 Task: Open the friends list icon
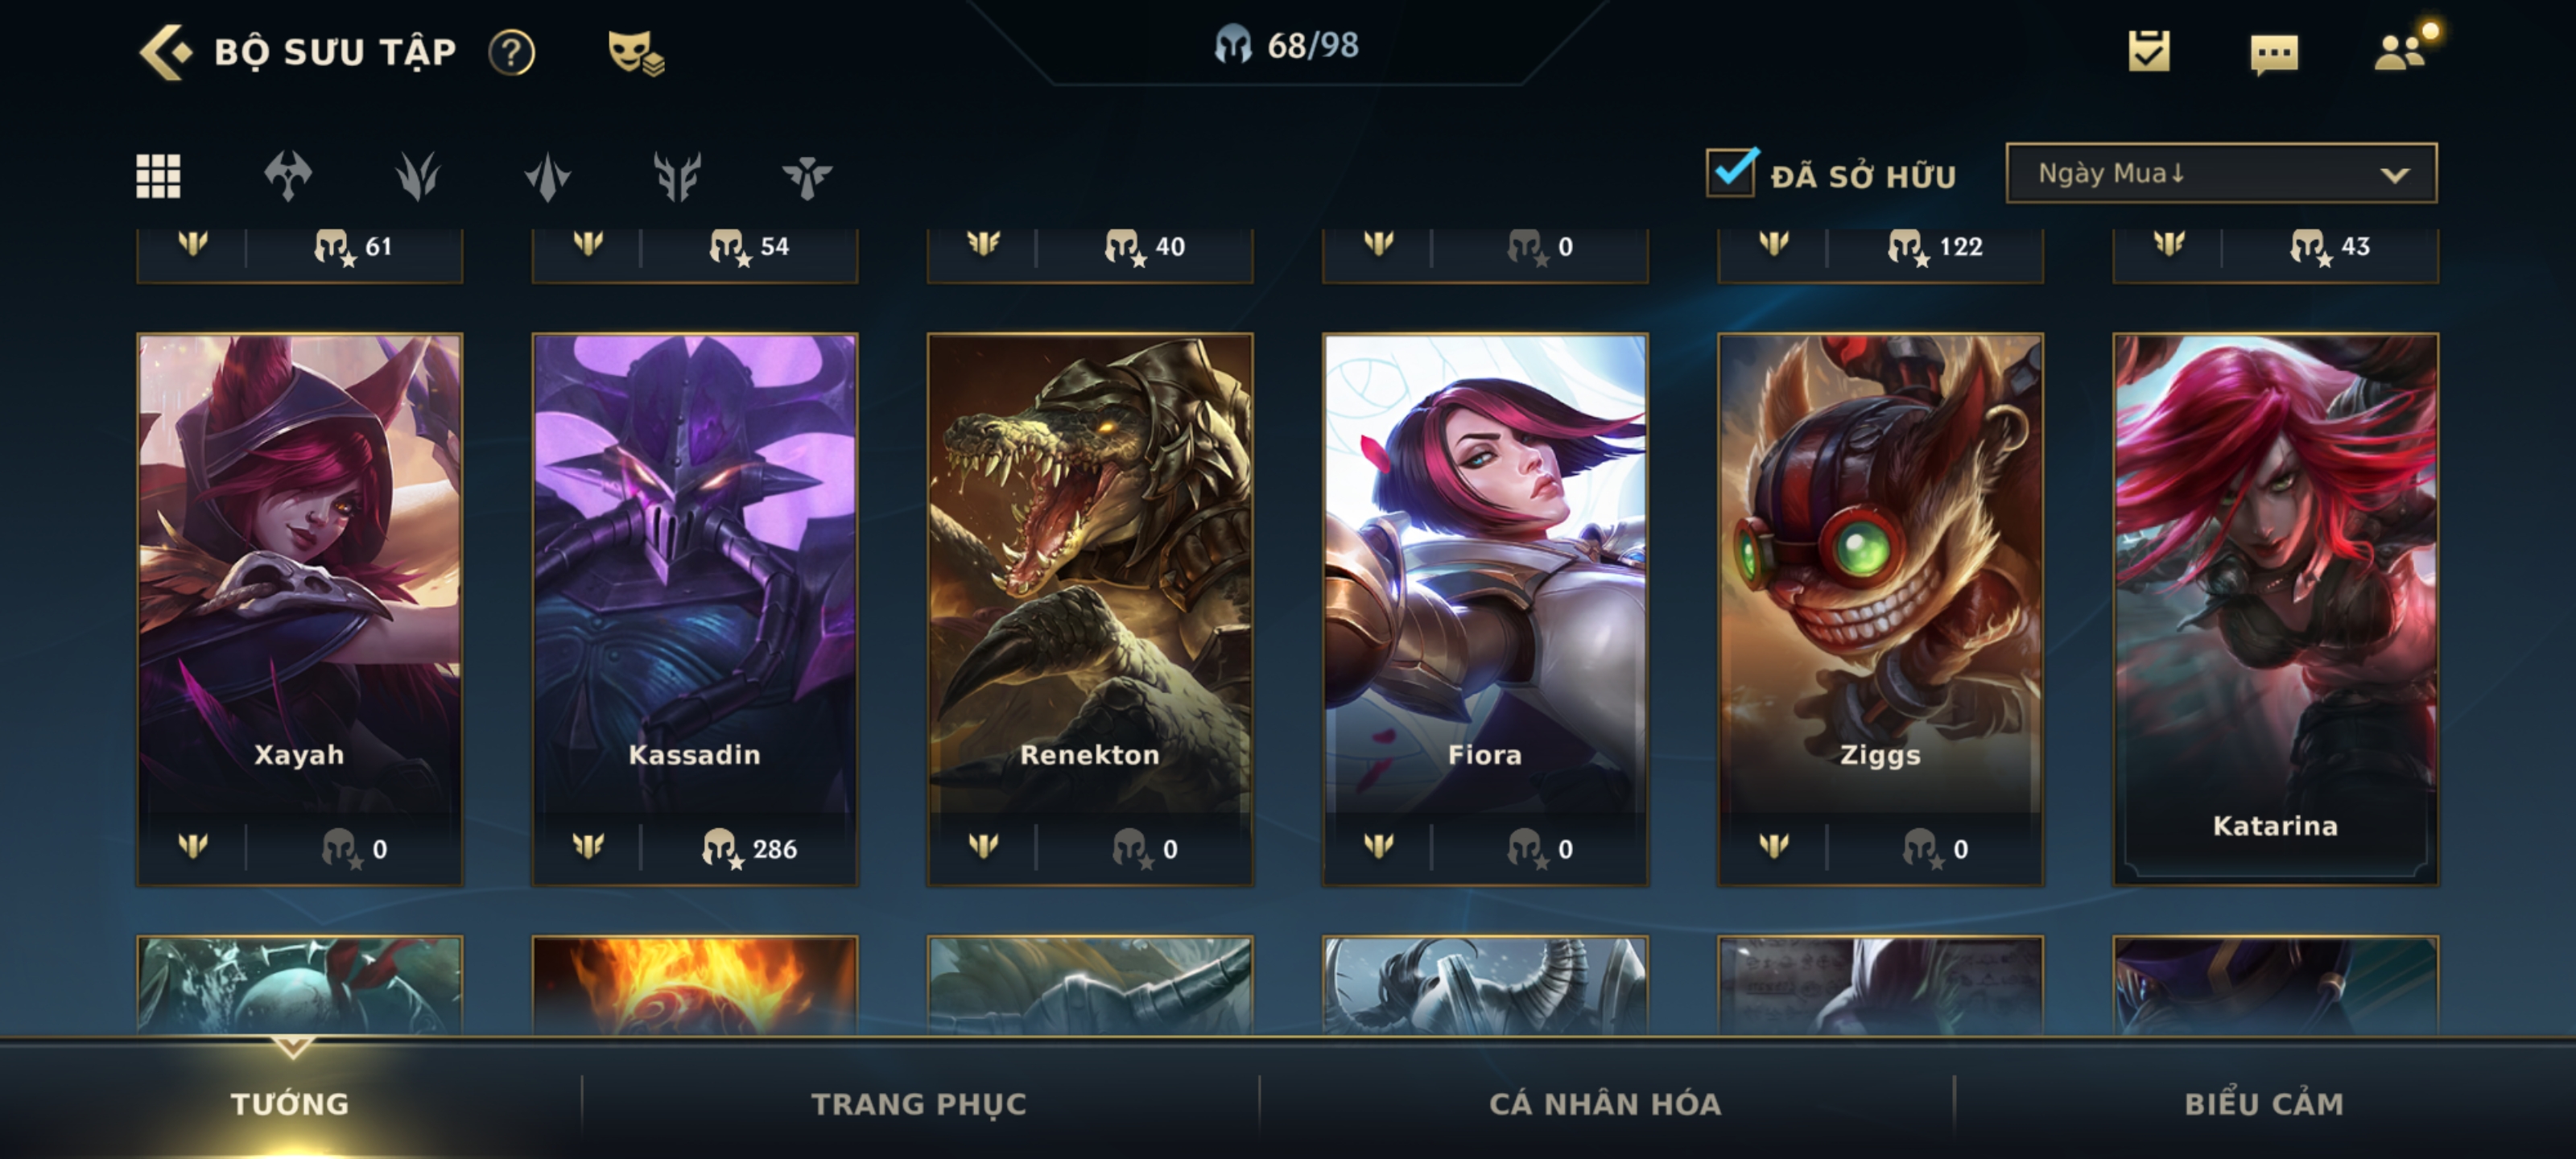pyautogui.click(x=2402, y=51)
